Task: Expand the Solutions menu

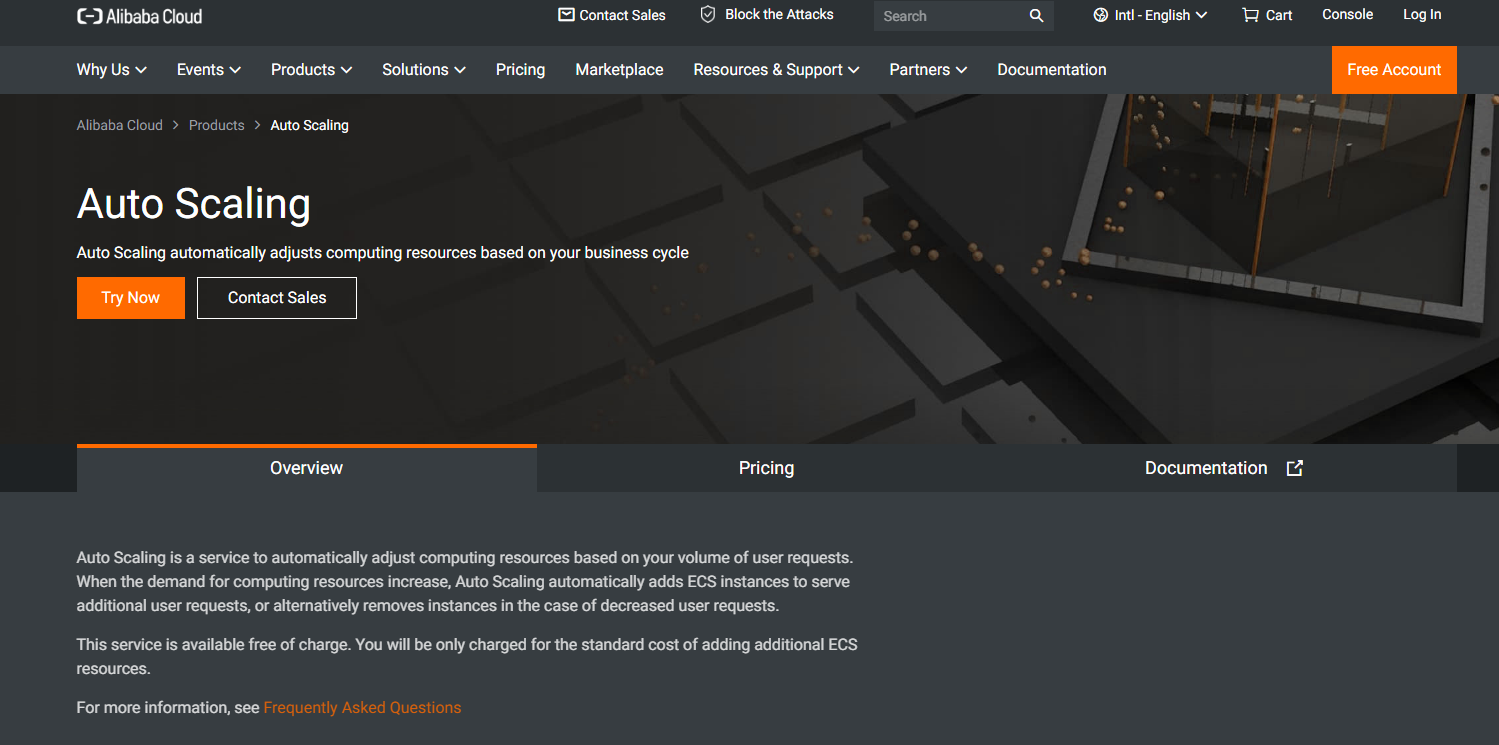Action: [424, 70]
